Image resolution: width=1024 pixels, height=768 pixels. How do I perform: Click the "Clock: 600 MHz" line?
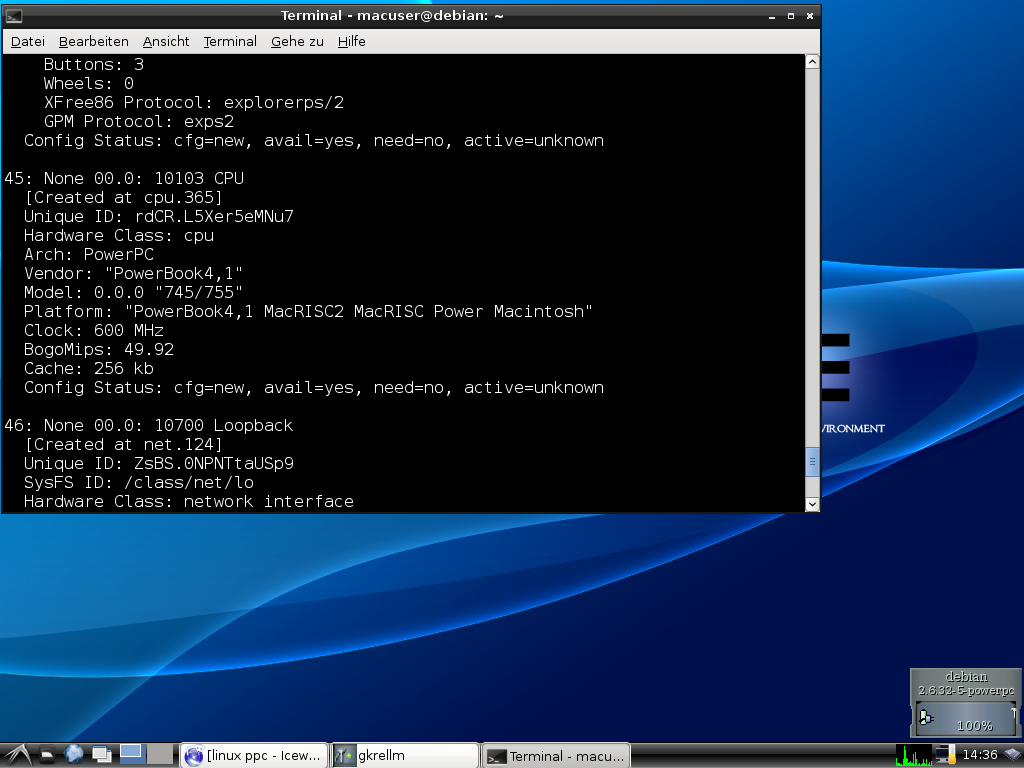click(x=93, y=330)
